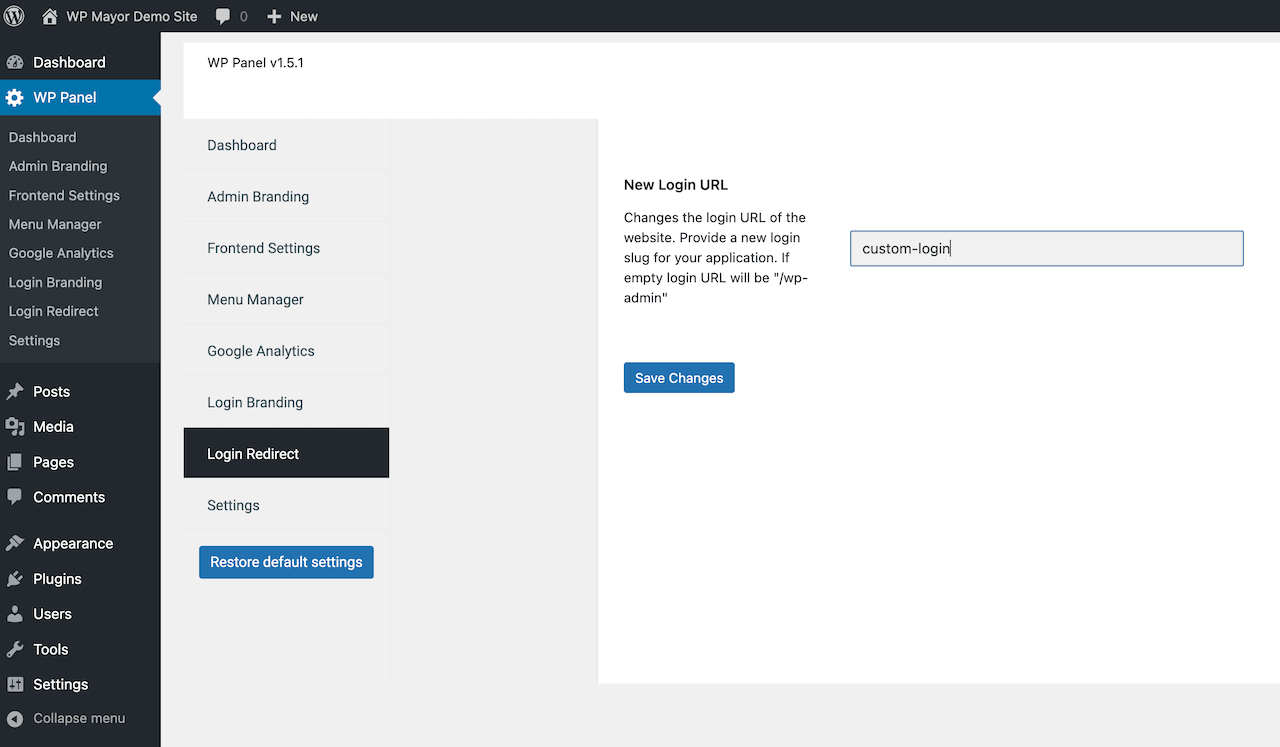The width and height of the screenshot is (1280, 747).
Task: Open Login Branding in dark sidebar submenu
Action: pyautogui.click(x=55, y=282)
